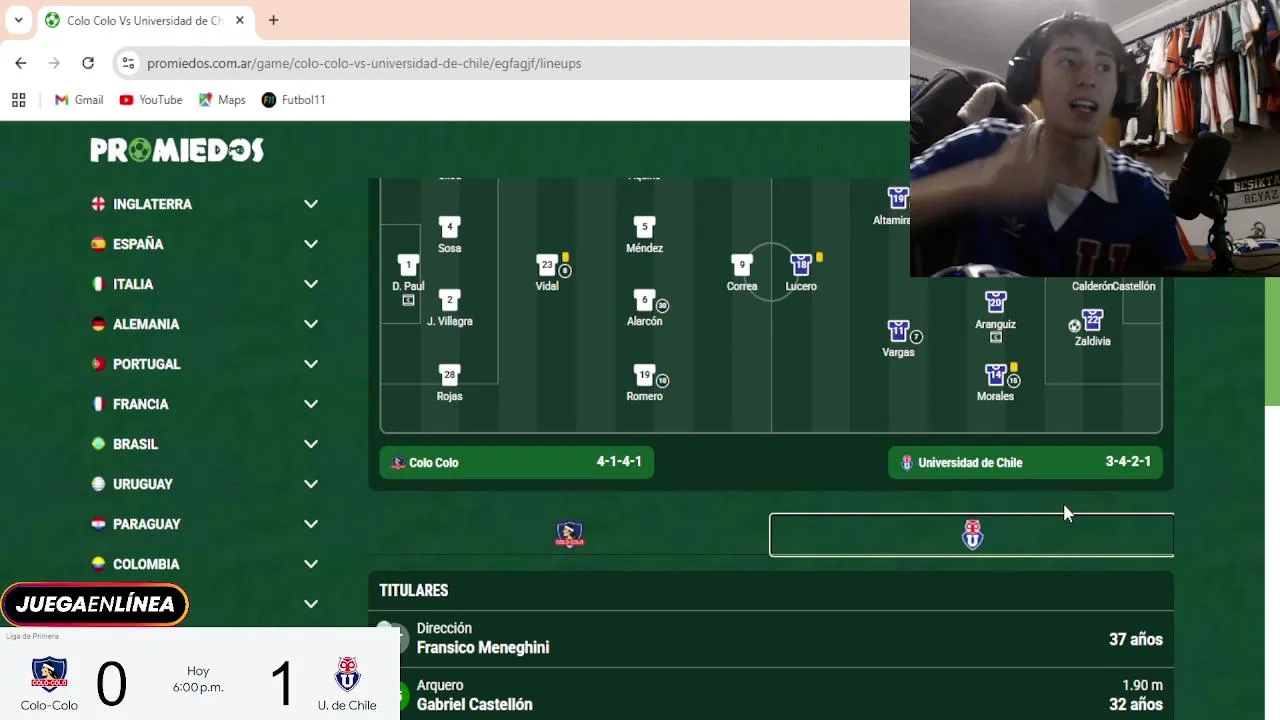Select the Portugal flag icon
The height and width of the screenshot is (720, 1280).
98,364
